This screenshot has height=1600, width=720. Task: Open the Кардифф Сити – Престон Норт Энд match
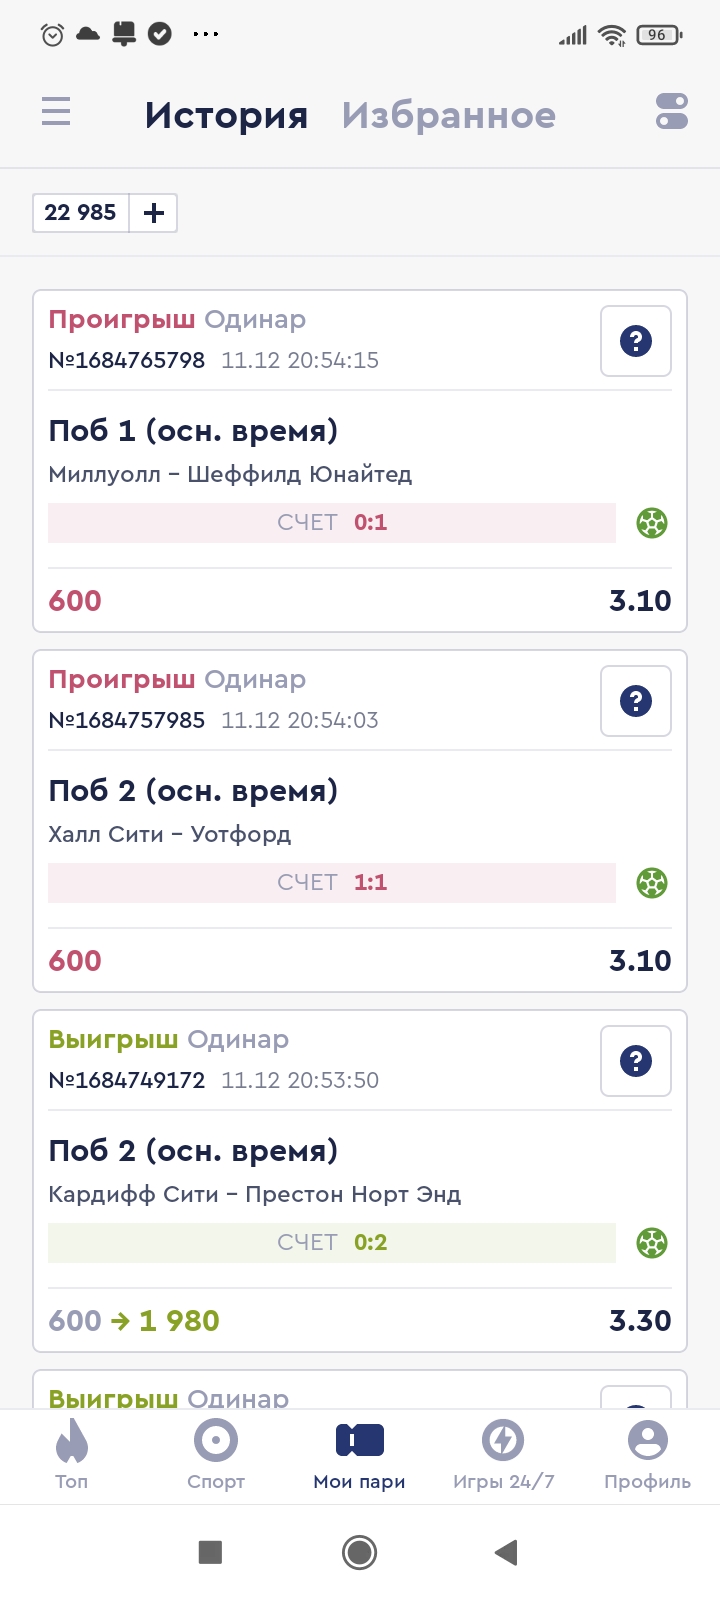tap(255, 1194)
